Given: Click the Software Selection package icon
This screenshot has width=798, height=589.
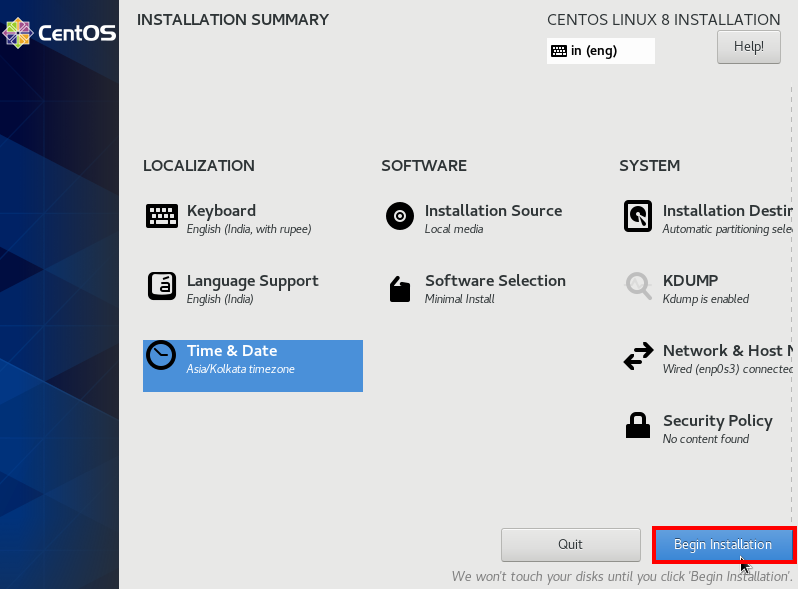Looking at the screenshot, I should coord(400,289).
